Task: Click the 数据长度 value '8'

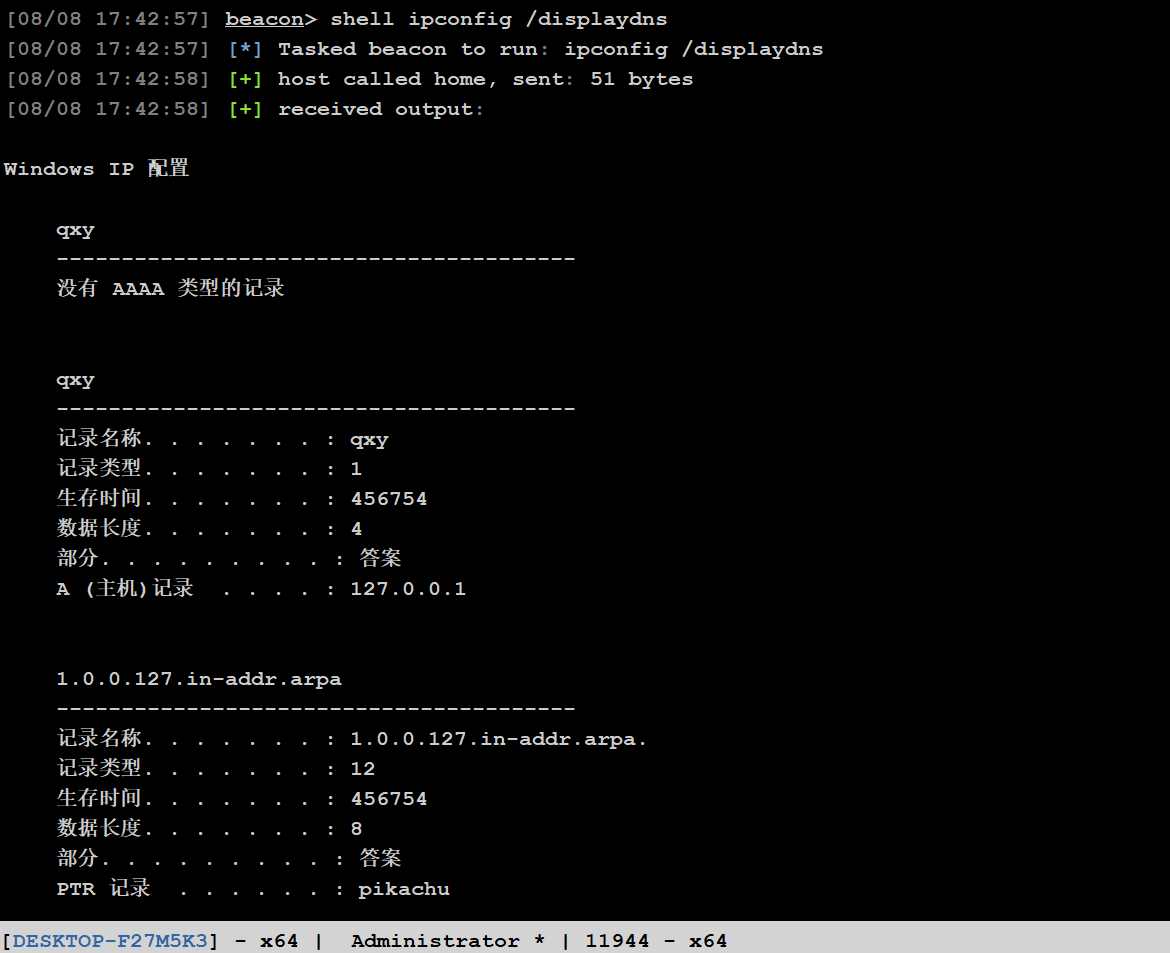Action: click(356, 829)
